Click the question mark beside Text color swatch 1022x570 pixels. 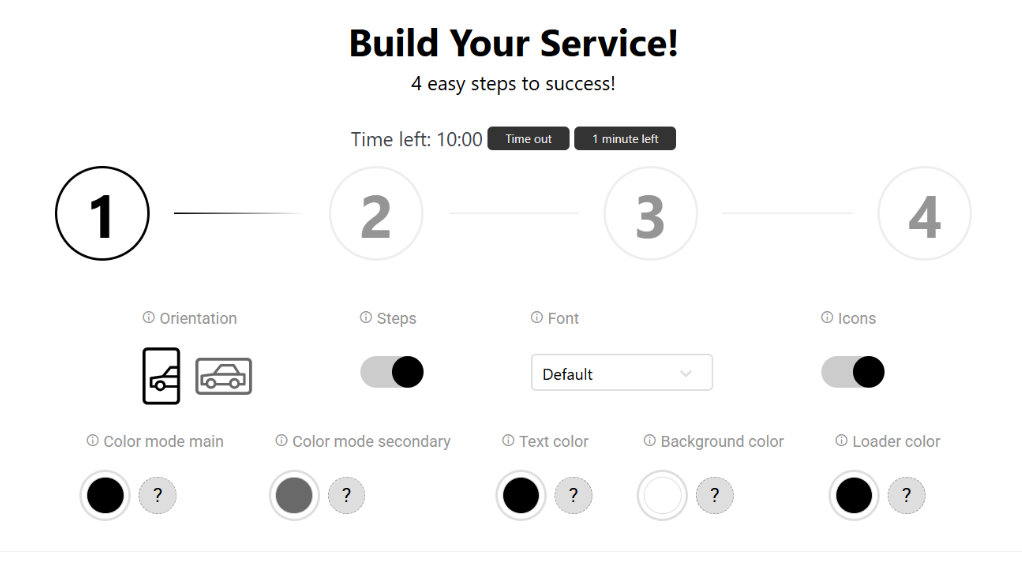tap(573, 495)
